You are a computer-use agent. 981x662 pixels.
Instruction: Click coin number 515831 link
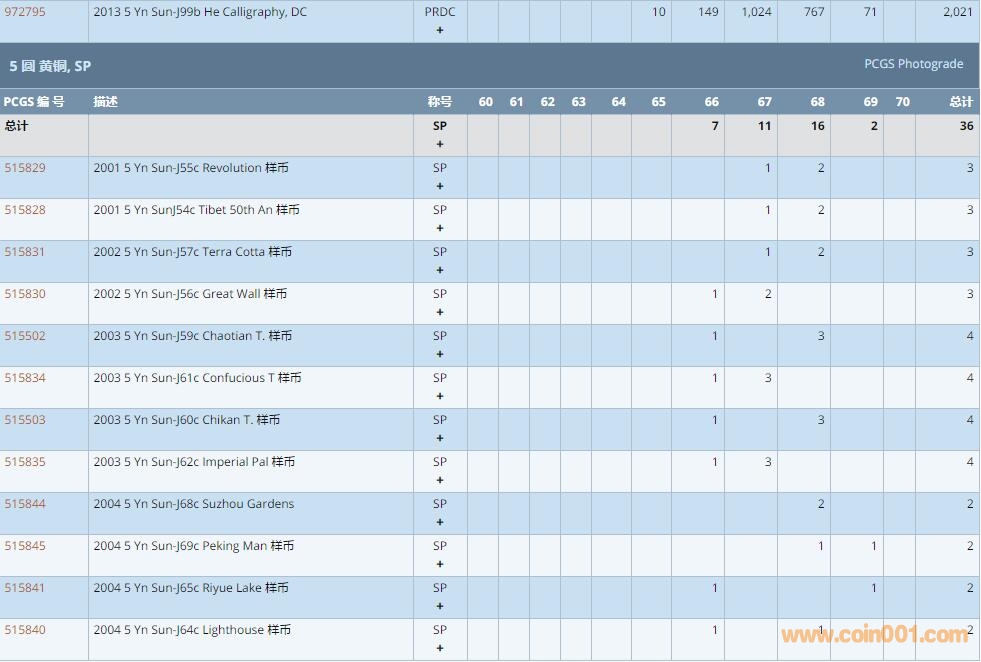click(25, 252)
